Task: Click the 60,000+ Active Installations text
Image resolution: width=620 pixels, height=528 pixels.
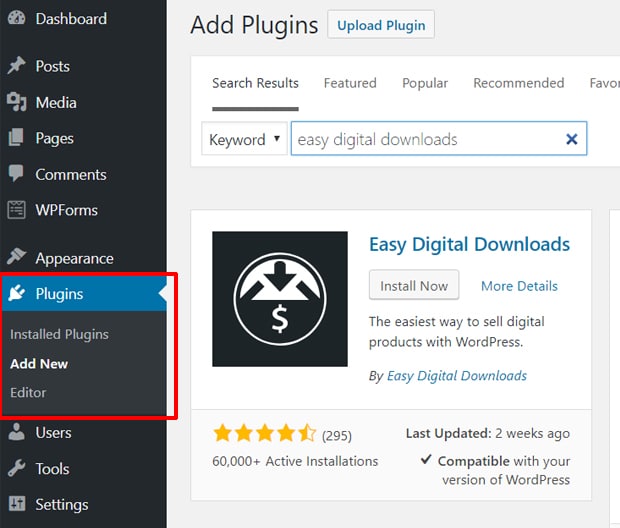Action: tap(295, 461)
